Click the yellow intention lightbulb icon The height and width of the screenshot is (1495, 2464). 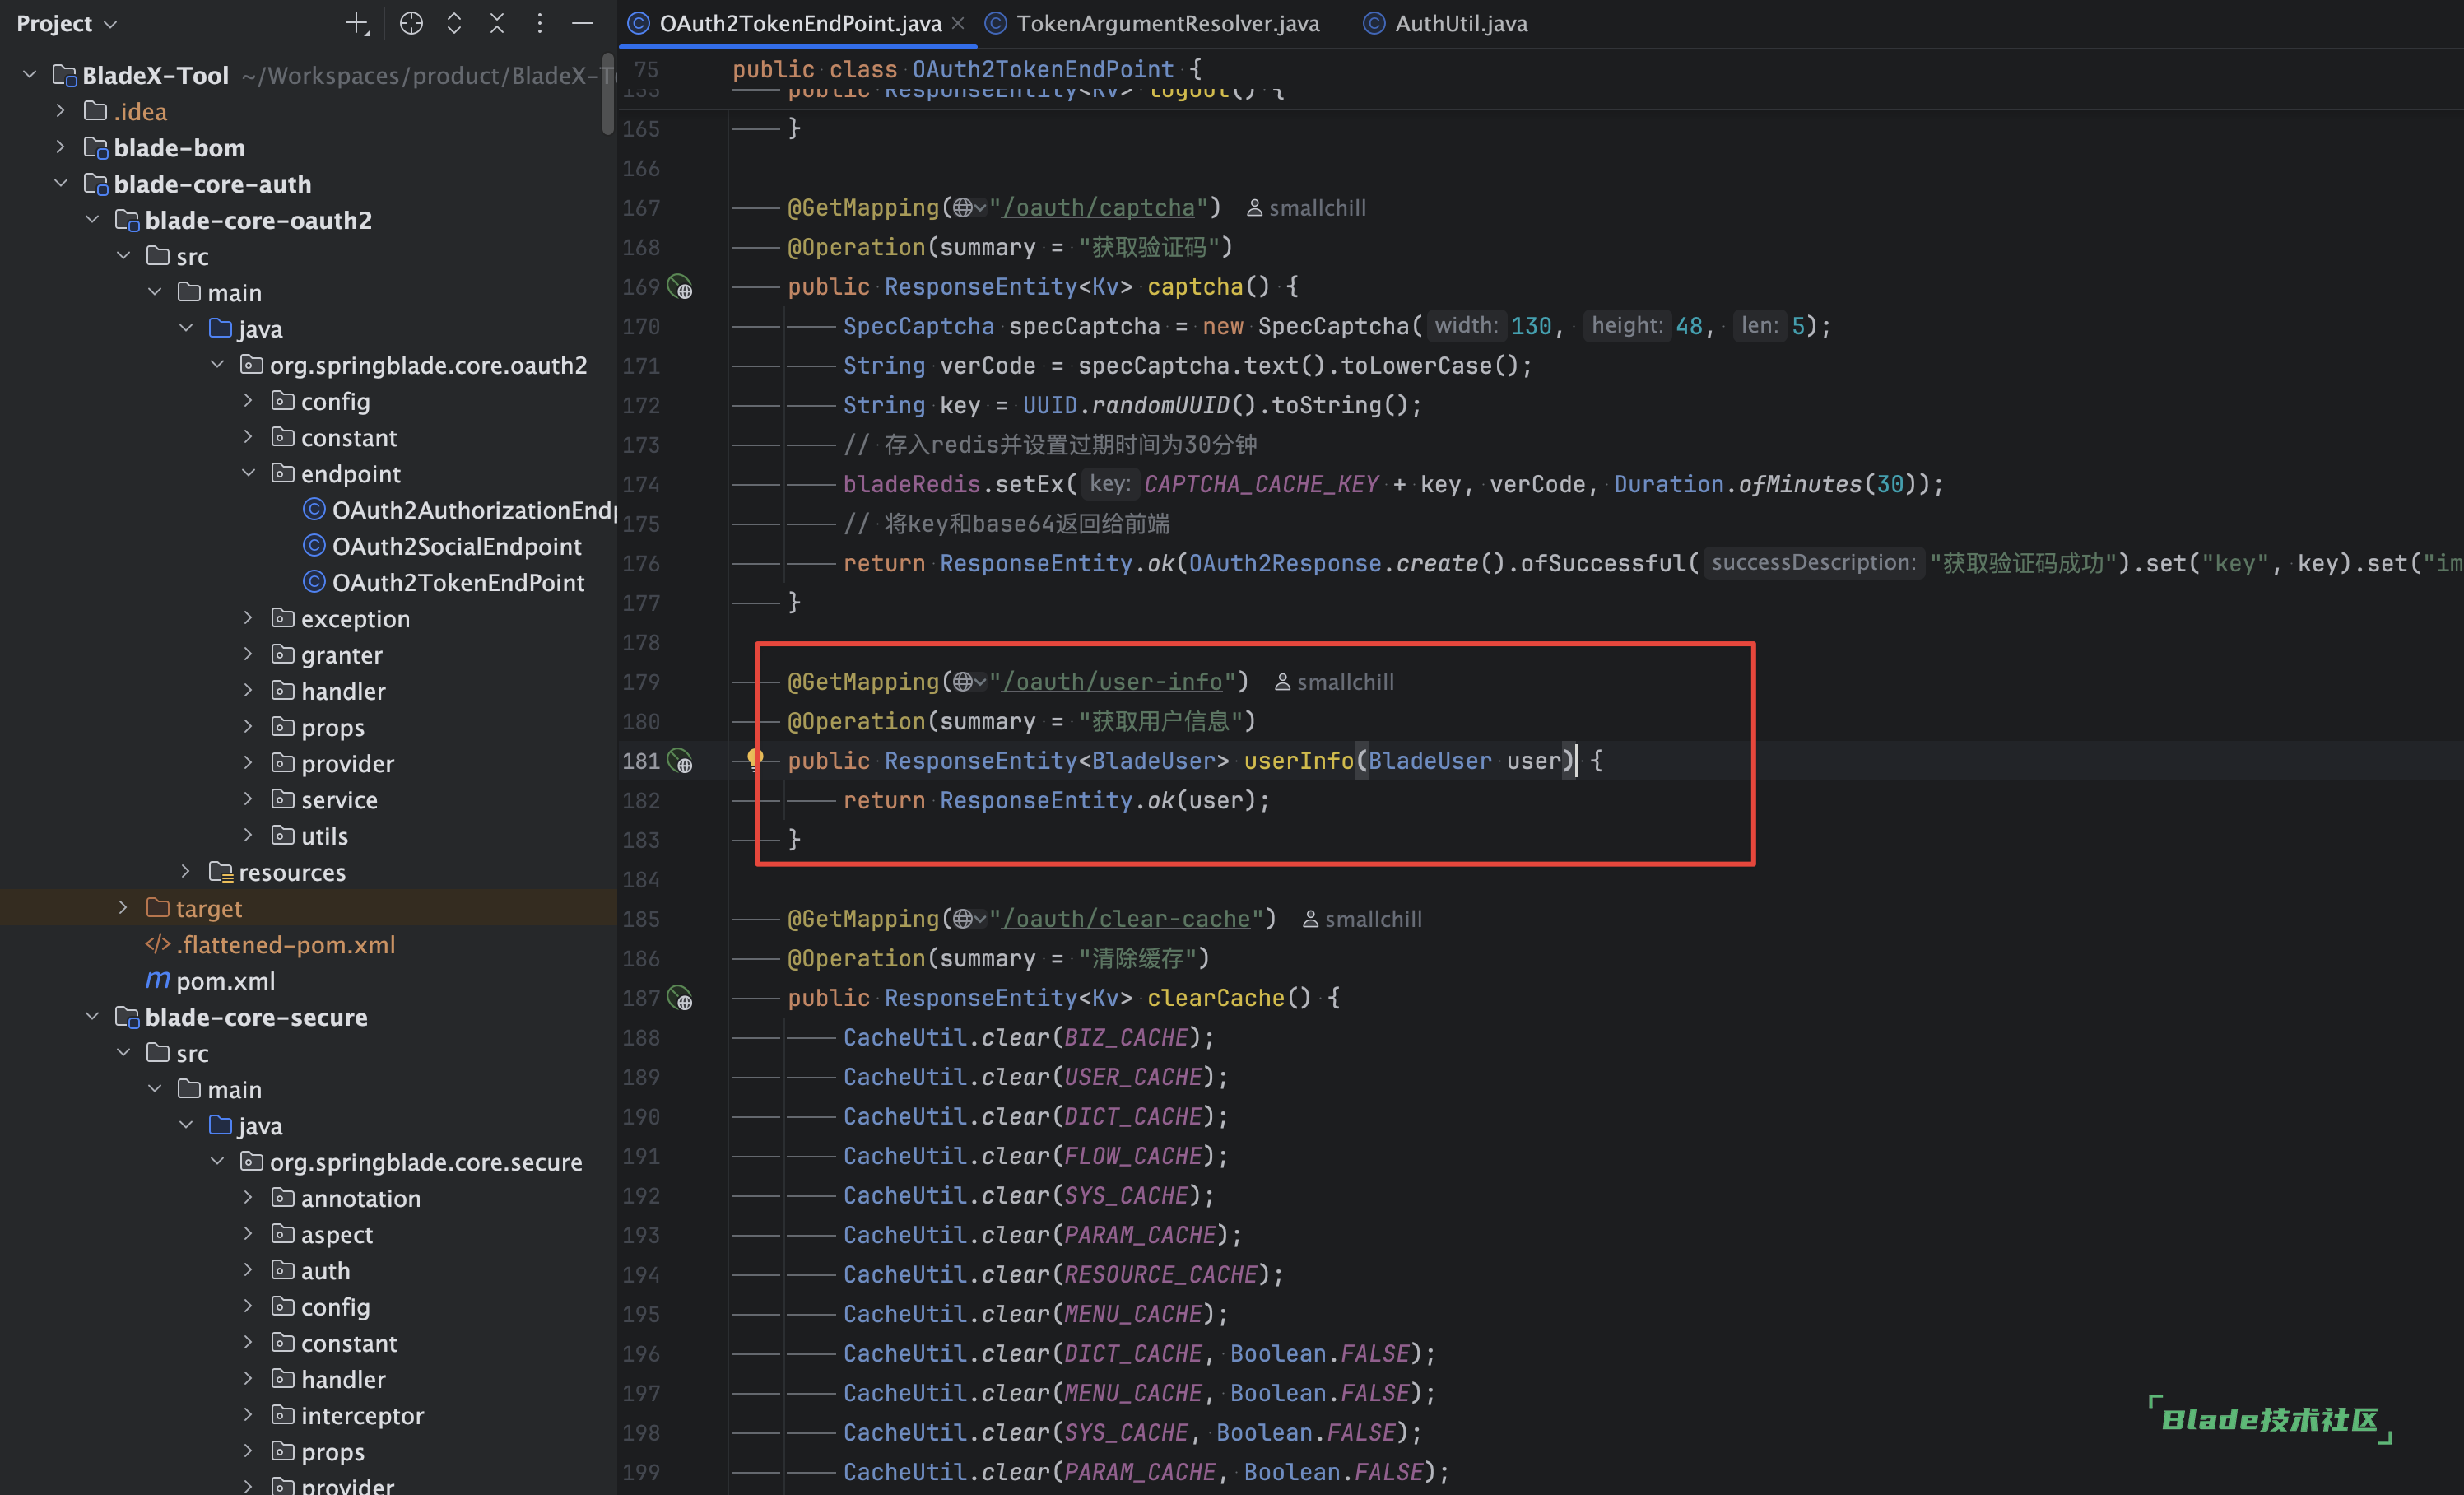click(x=755, y=759)
